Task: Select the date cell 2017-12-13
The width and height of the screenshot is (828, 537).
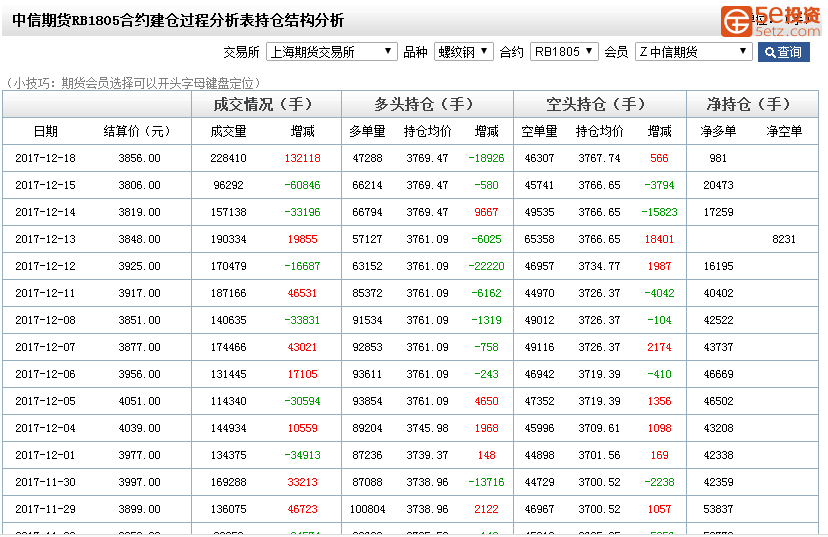Action: [45, 239]
